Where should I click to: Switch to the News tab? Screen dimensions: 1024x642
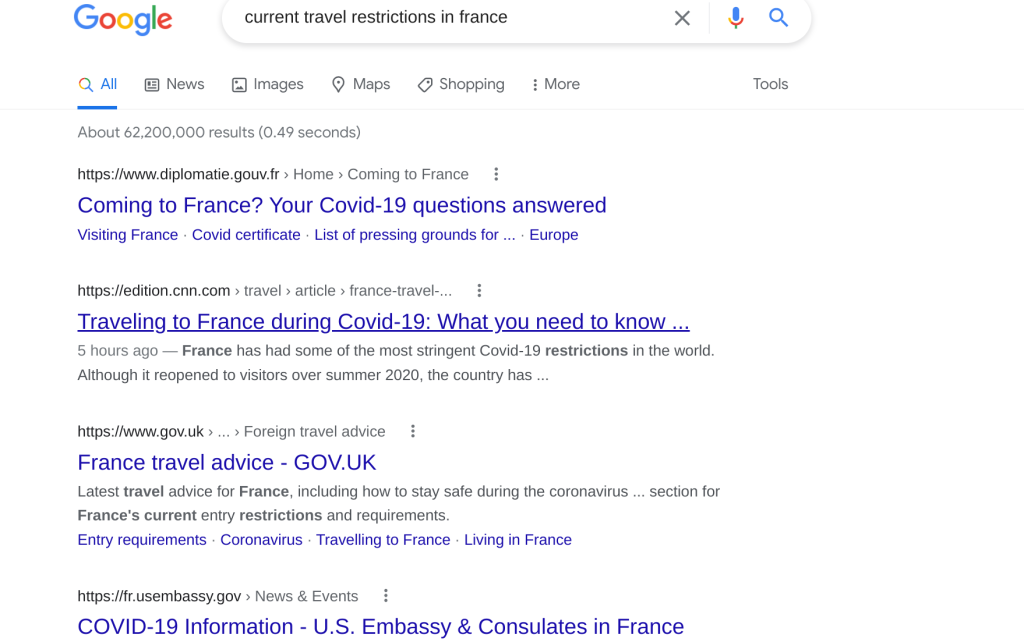tap(174, 85)
